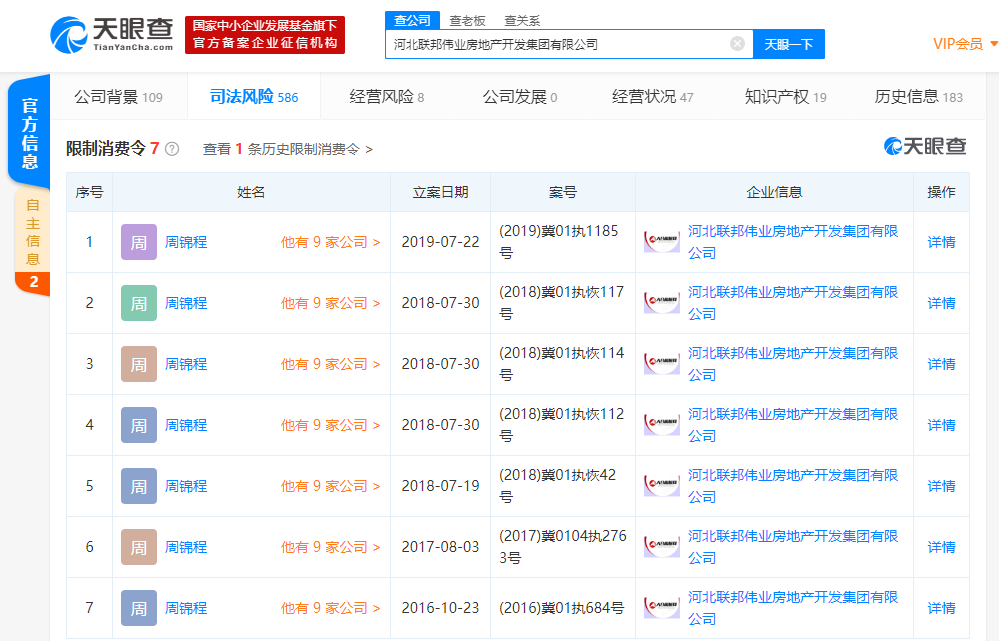Open 详情 for case 冀01执恢112号
Screen dimensions: 999x641
(941, 425)
